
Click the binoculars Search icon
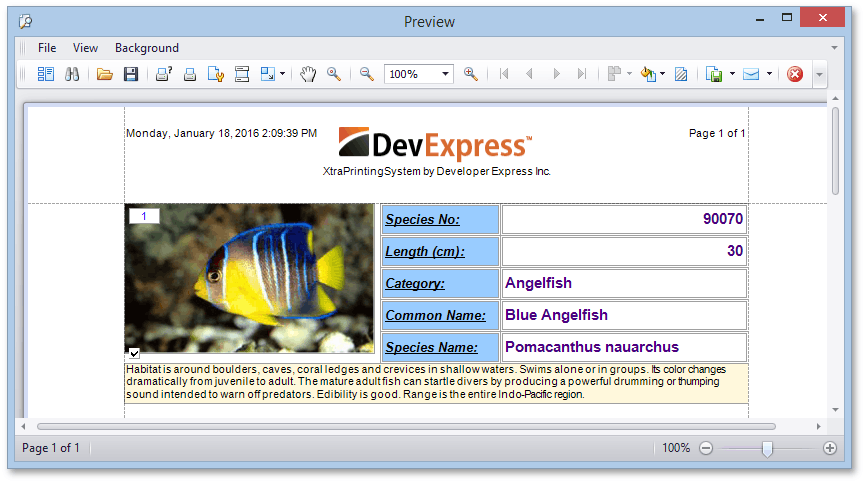72,74
